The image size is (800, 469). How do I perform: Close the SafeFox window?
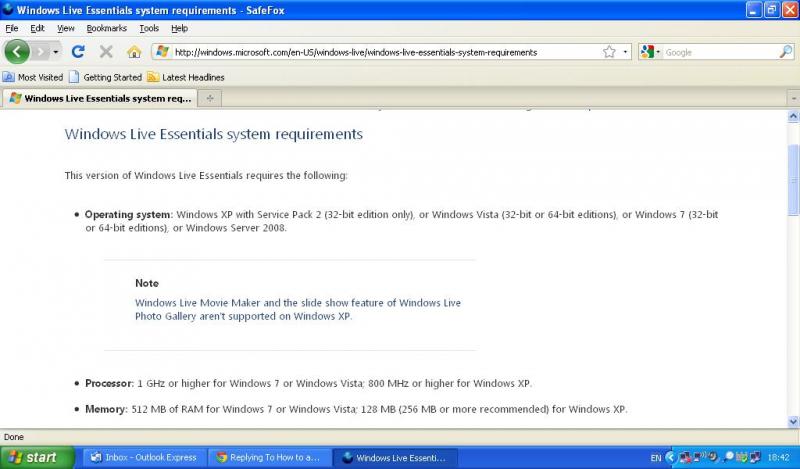(x=790, y=10)
